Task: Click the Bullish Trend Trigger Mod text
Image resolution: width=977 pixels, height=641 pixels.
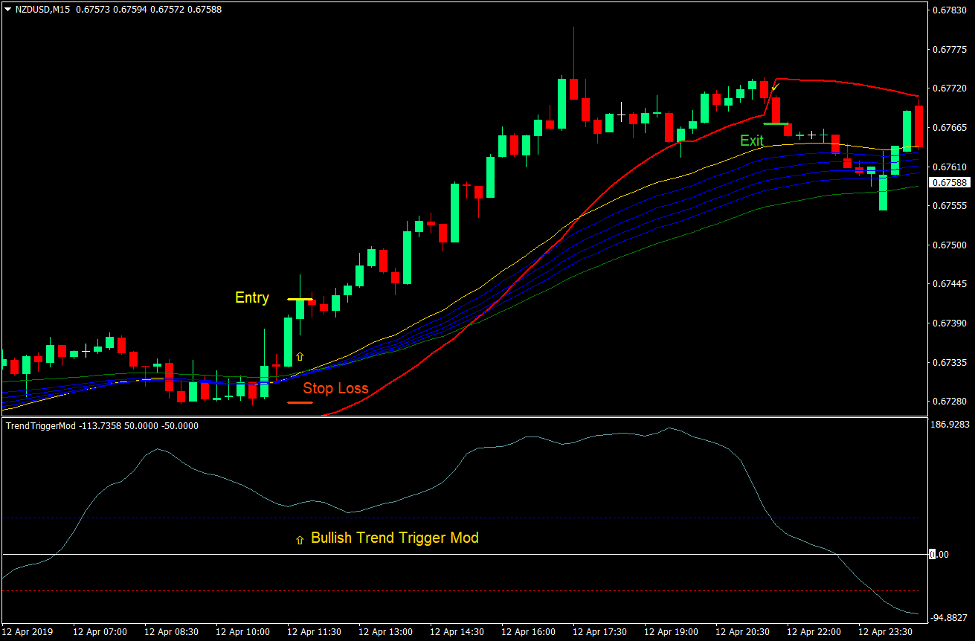Action: pos(396,538)
